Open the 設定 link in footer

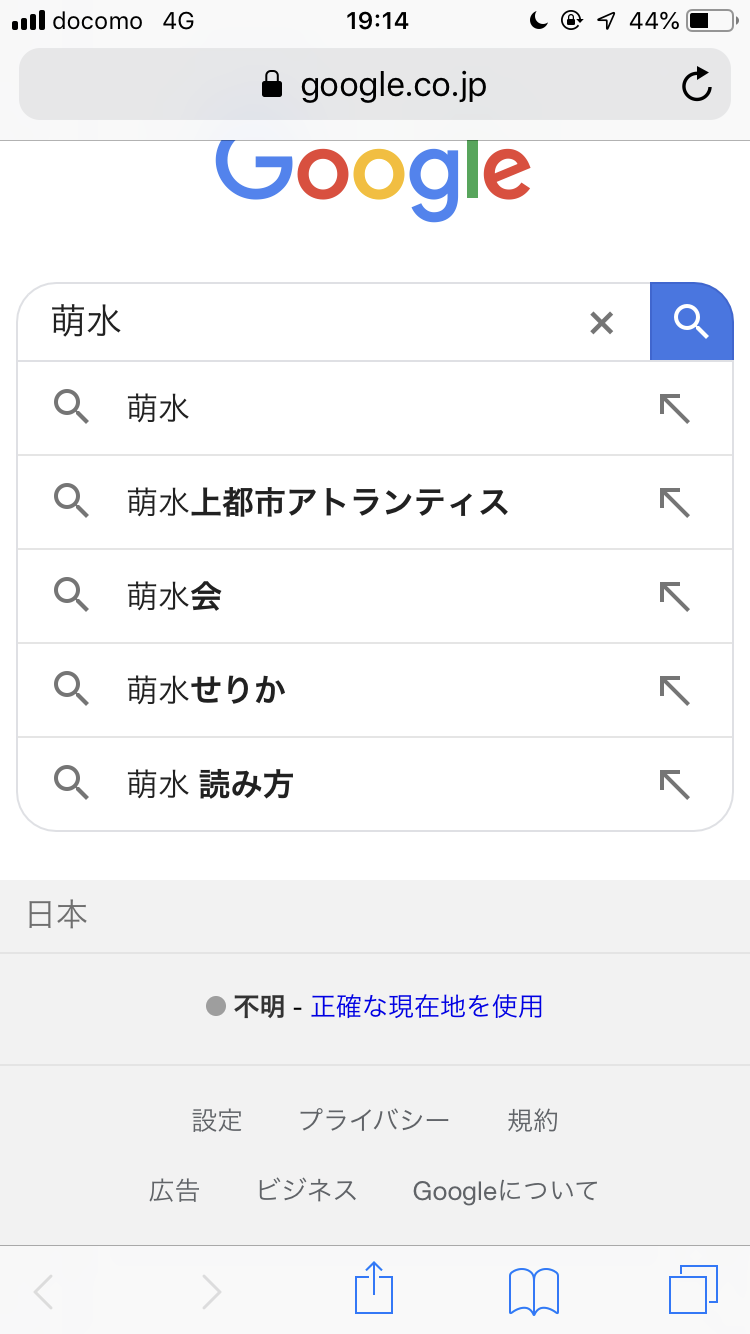pyautogui.click(x=217, y=1121)
